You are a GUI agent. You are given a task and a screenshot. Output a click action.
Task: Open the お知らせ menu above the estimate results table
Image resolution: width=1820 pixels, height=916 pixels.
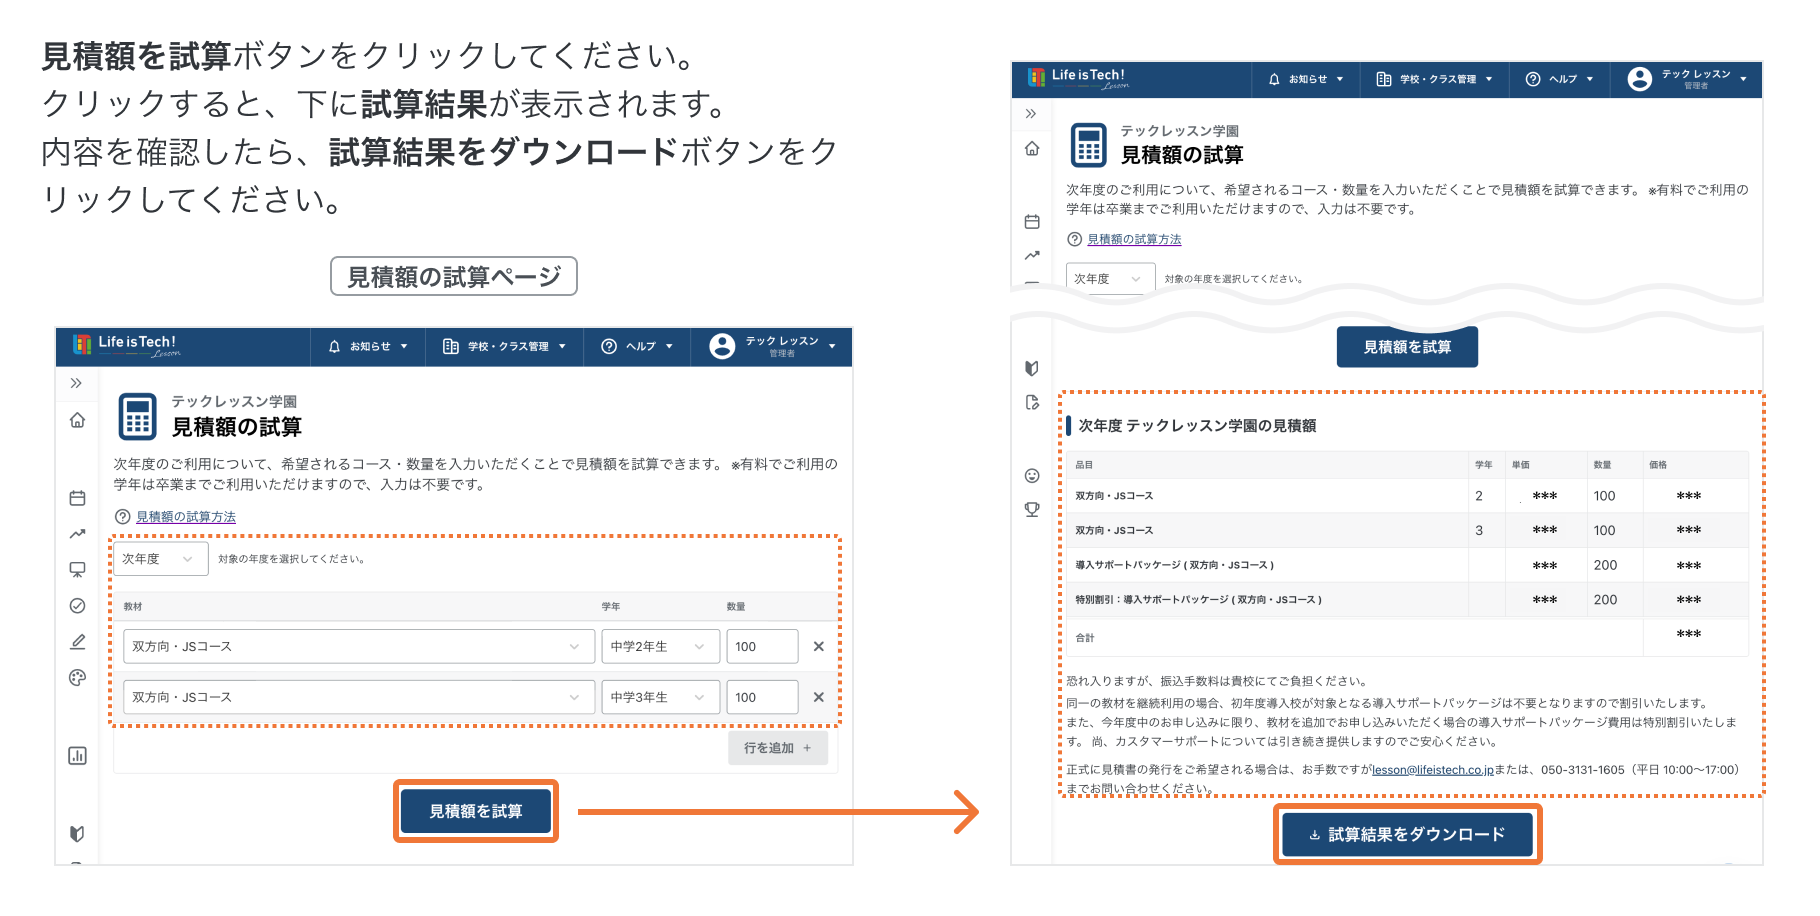coord(1306,79)
